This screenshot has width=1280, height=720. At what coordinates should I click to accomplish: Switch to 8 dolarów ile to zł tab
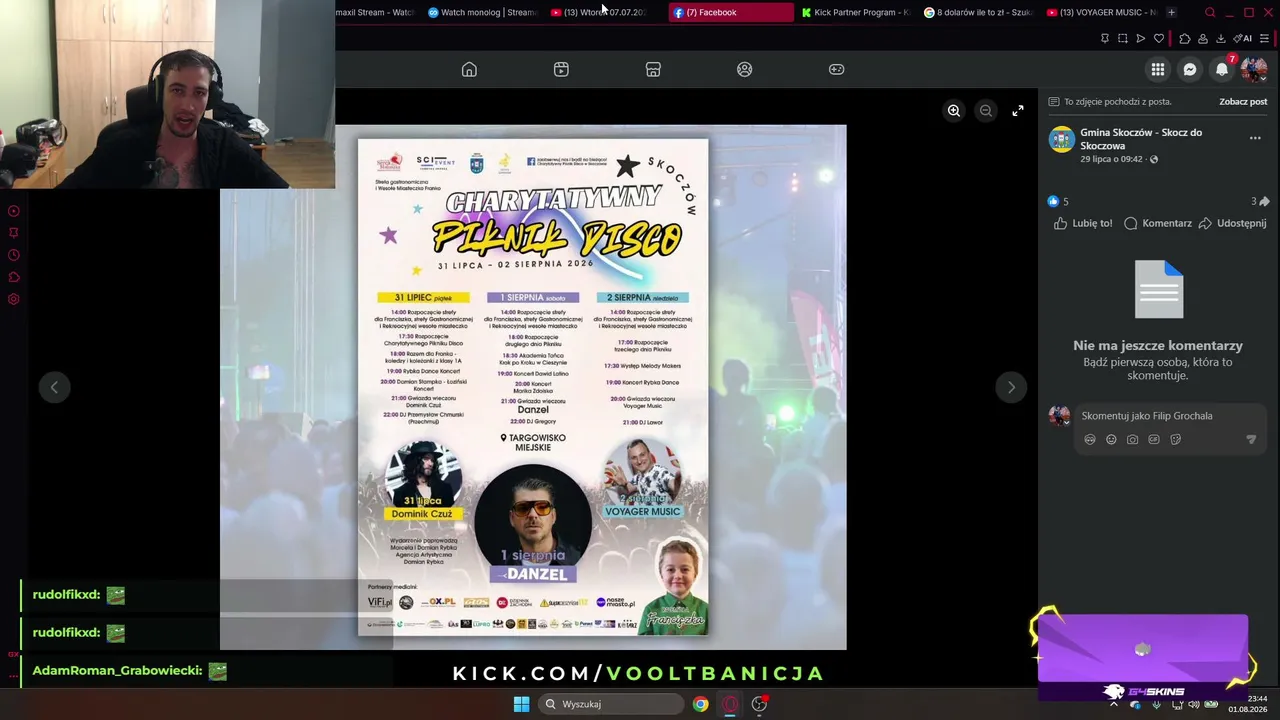(x=979, y=12)
